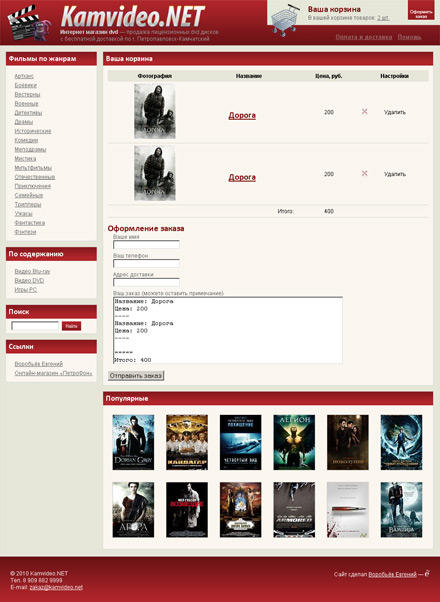Screen dimensions: 440x602
Task: Open the second Дорога title link
Action: click(242, 177)
